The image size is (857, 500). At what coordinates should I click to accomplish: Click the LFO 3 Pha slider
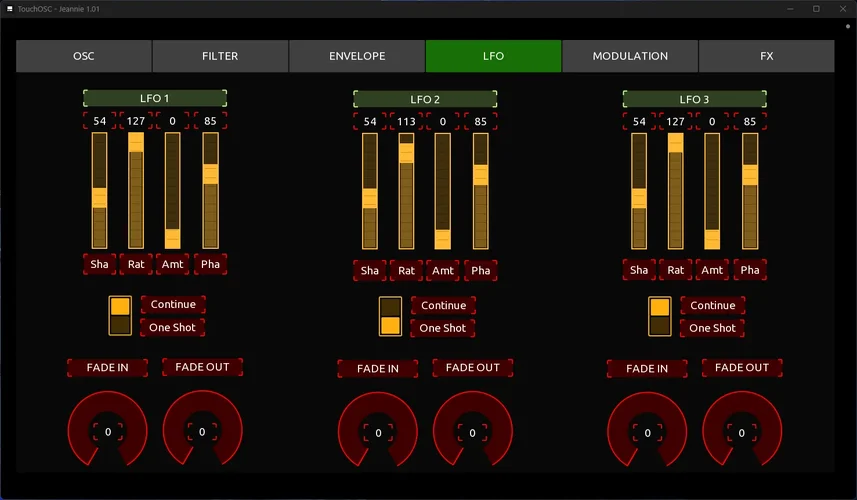click(x=750, y=190)
